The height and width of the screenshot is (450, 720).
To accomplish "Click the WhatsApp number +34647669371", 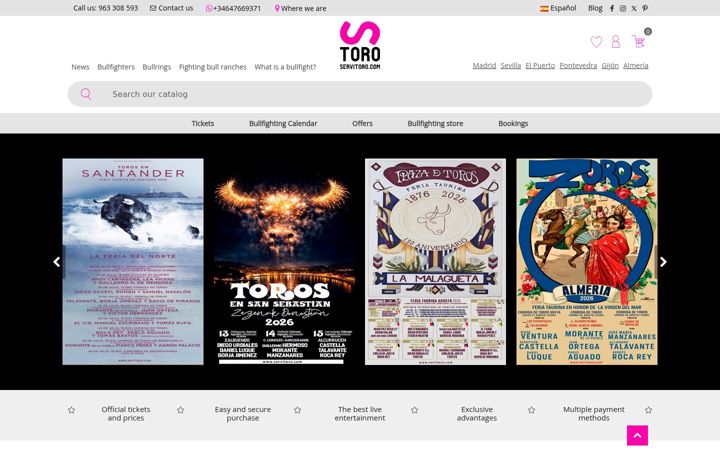I will (234, 8).
